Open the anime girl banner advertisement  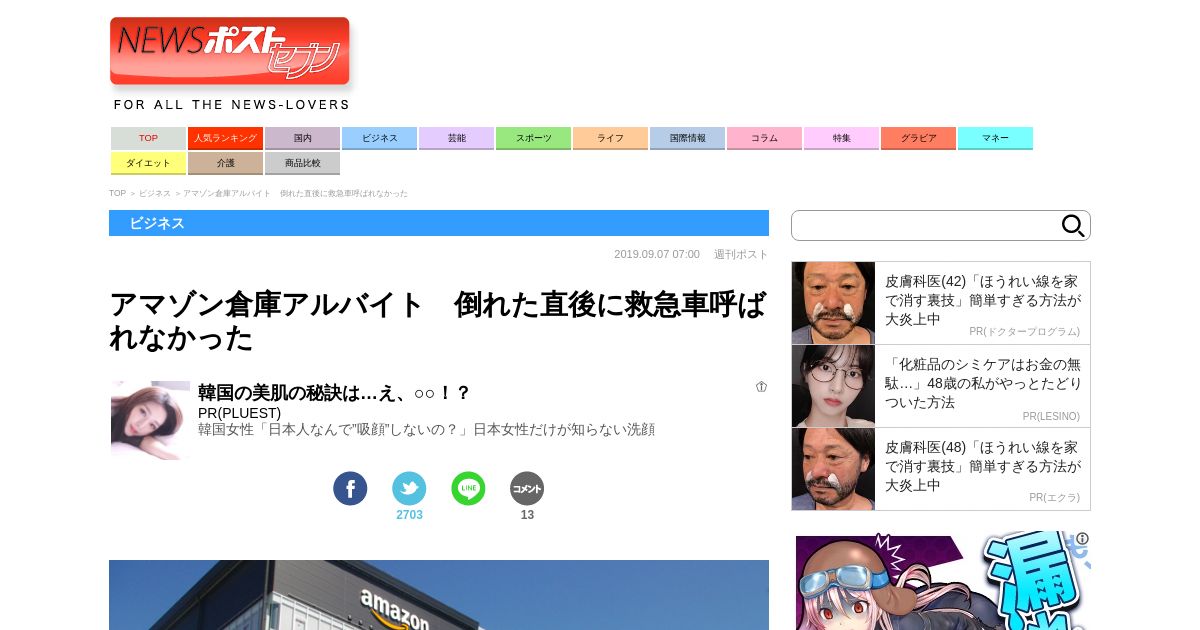pyautogui.click(x=942, y=581)
